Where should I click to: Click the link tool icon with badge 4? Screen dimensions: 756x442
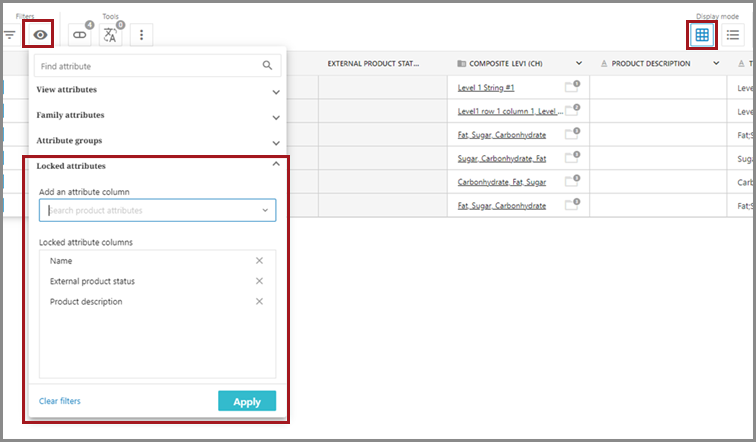point(79,35)
